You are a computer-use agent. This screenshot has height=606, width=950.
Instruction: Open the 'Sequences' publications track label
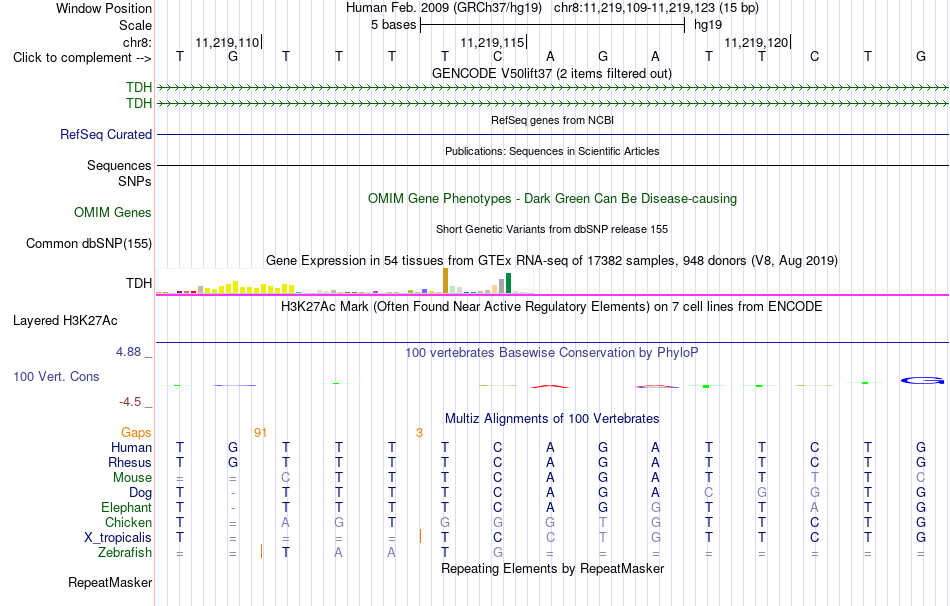[119, 165]
